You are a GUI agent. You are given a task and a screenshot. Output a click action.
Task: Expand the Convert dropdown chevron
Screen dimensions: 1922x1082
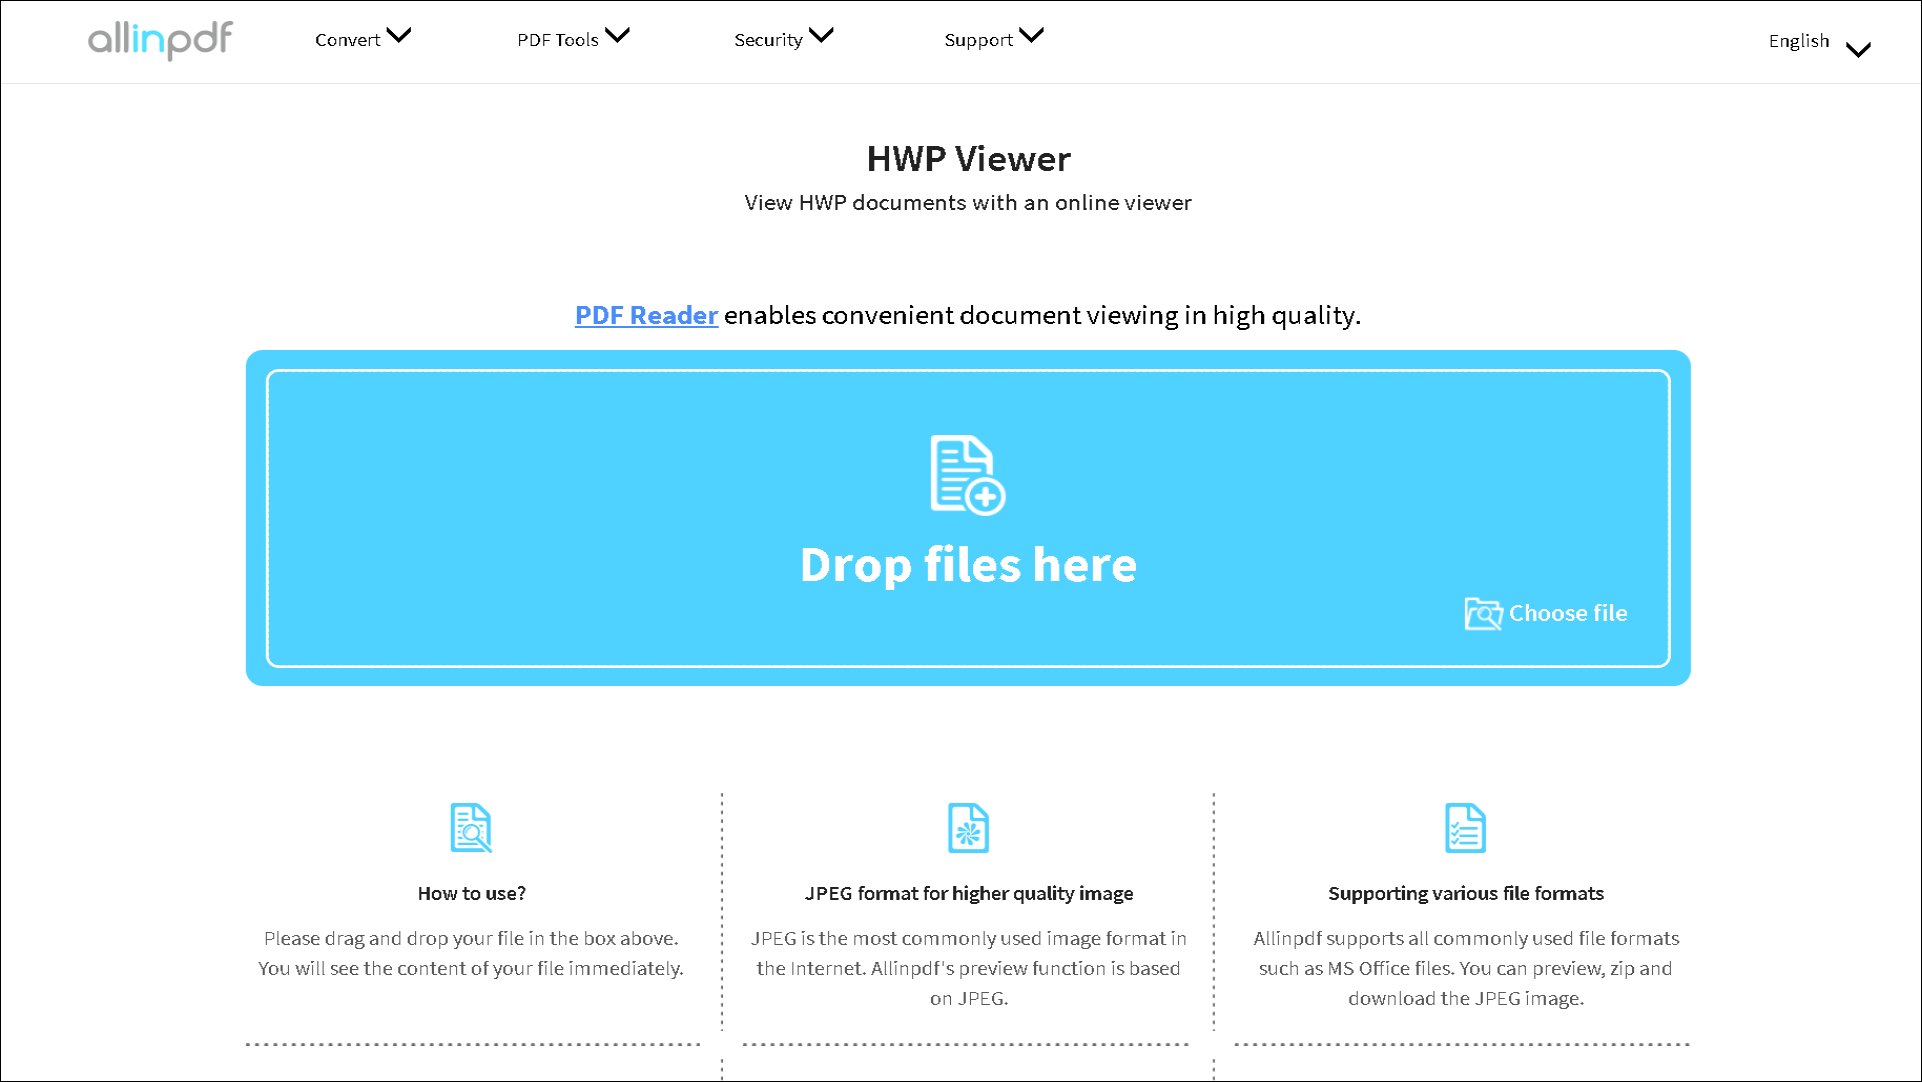pos(399,36)
